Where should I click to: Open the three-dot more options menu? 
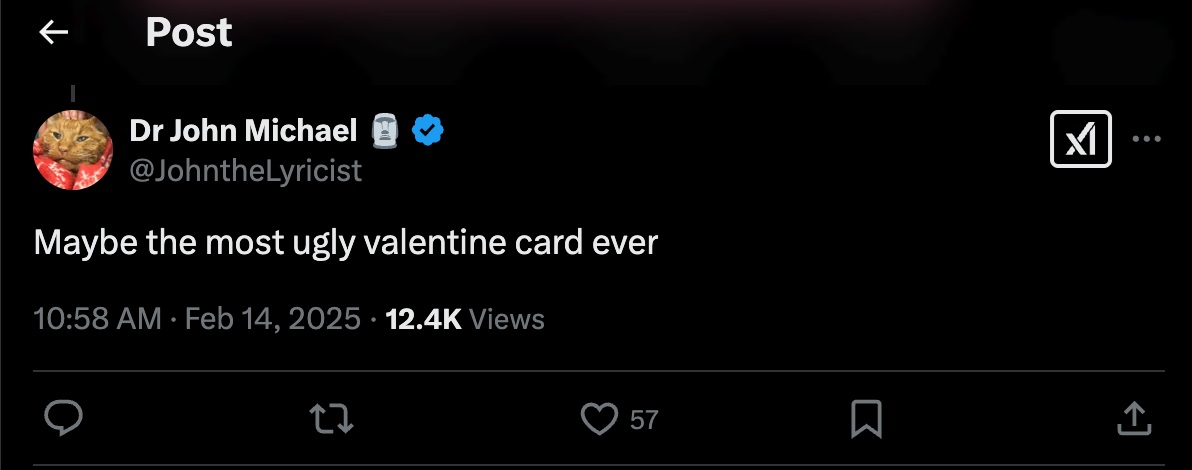[x=1146, y=139]
